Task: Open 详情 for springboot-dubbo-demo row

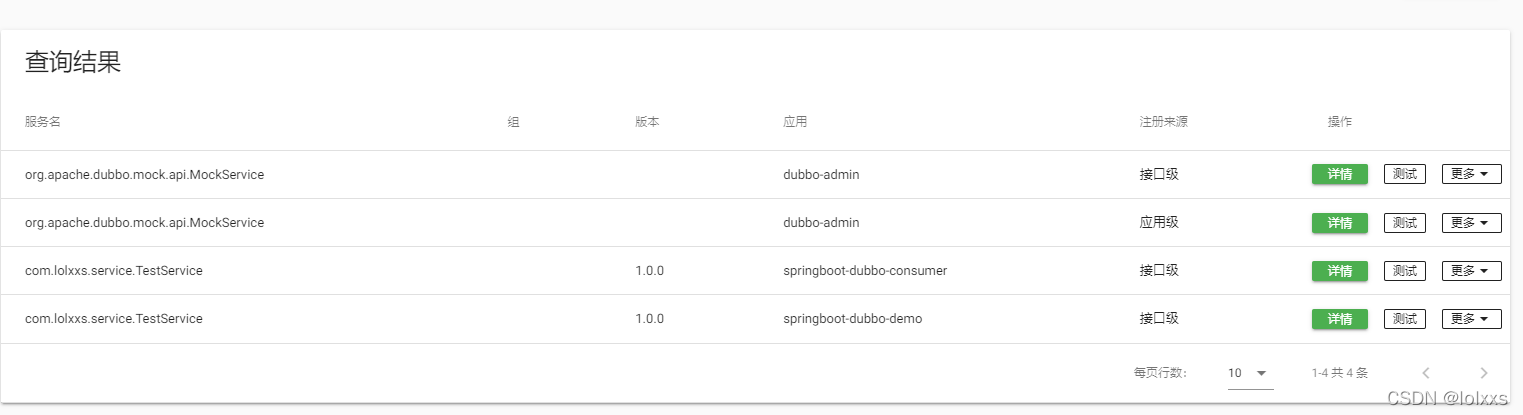Action: [x=1339, y=319]
